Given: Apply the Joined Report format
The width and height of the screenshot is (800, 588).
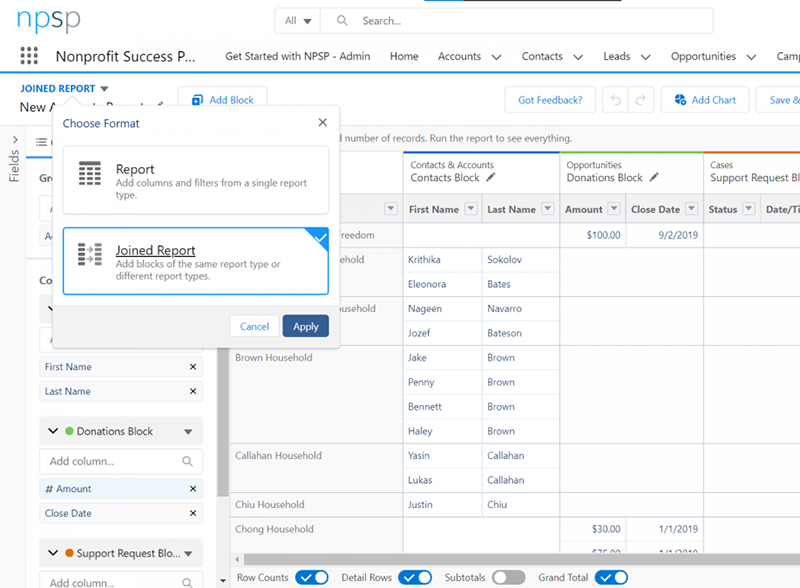Looking at the screenshot, I should click(304, 326).
